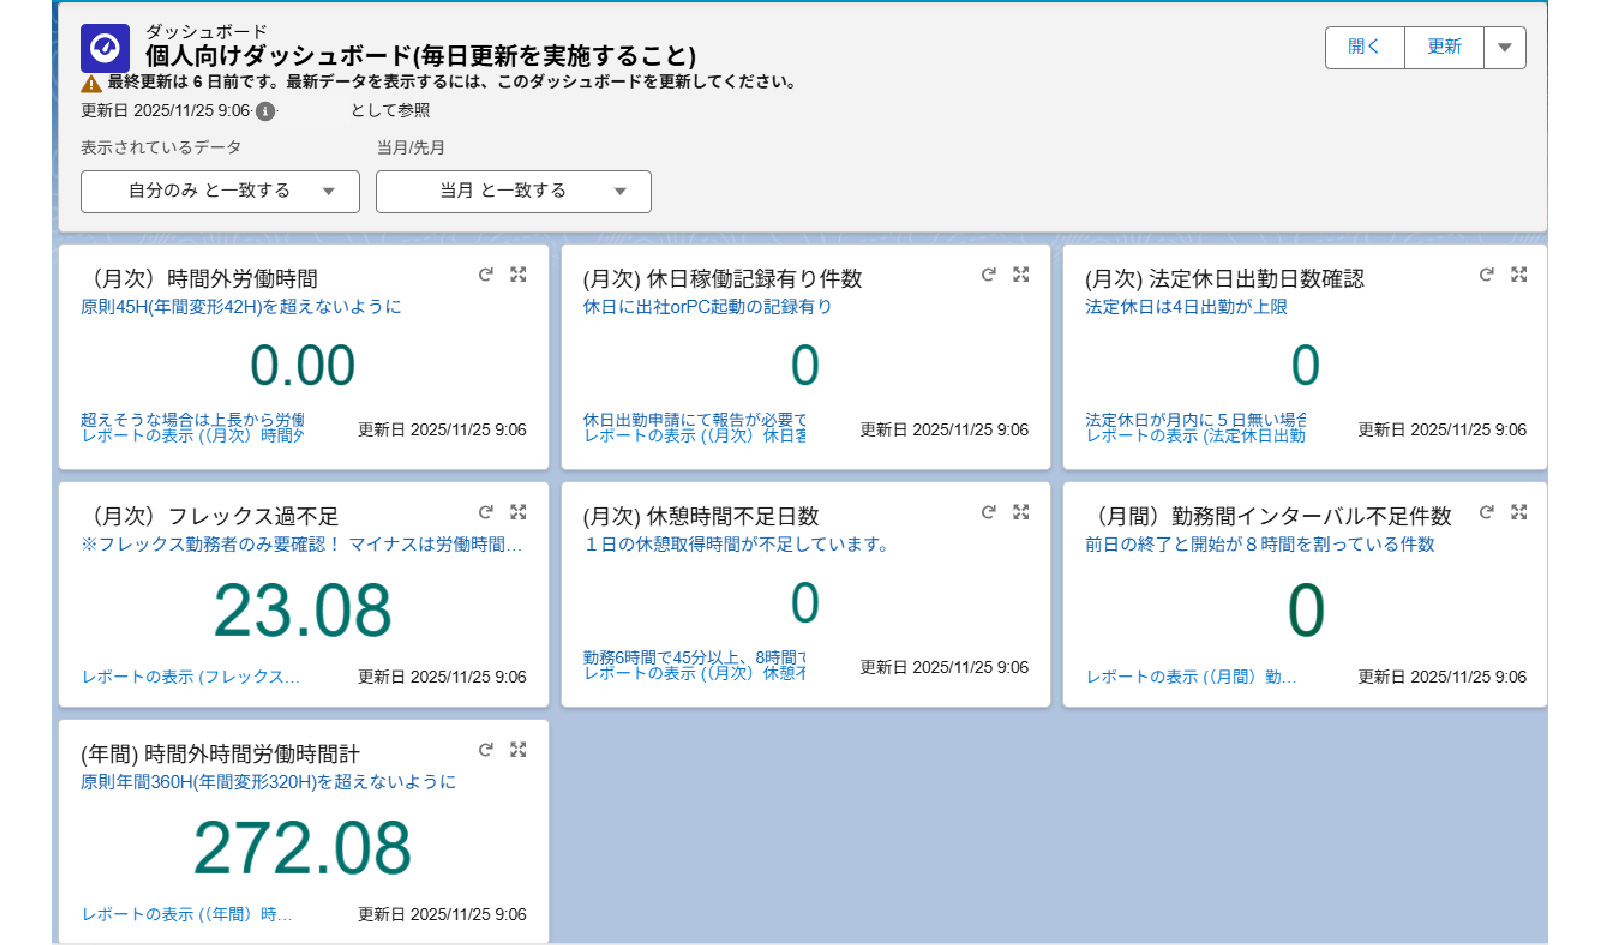This screenshot has width=1600, height=945.
Task: Click subtitle 1日の休憩取得時間が不足しています。
Action: click(x=737, y=544)
